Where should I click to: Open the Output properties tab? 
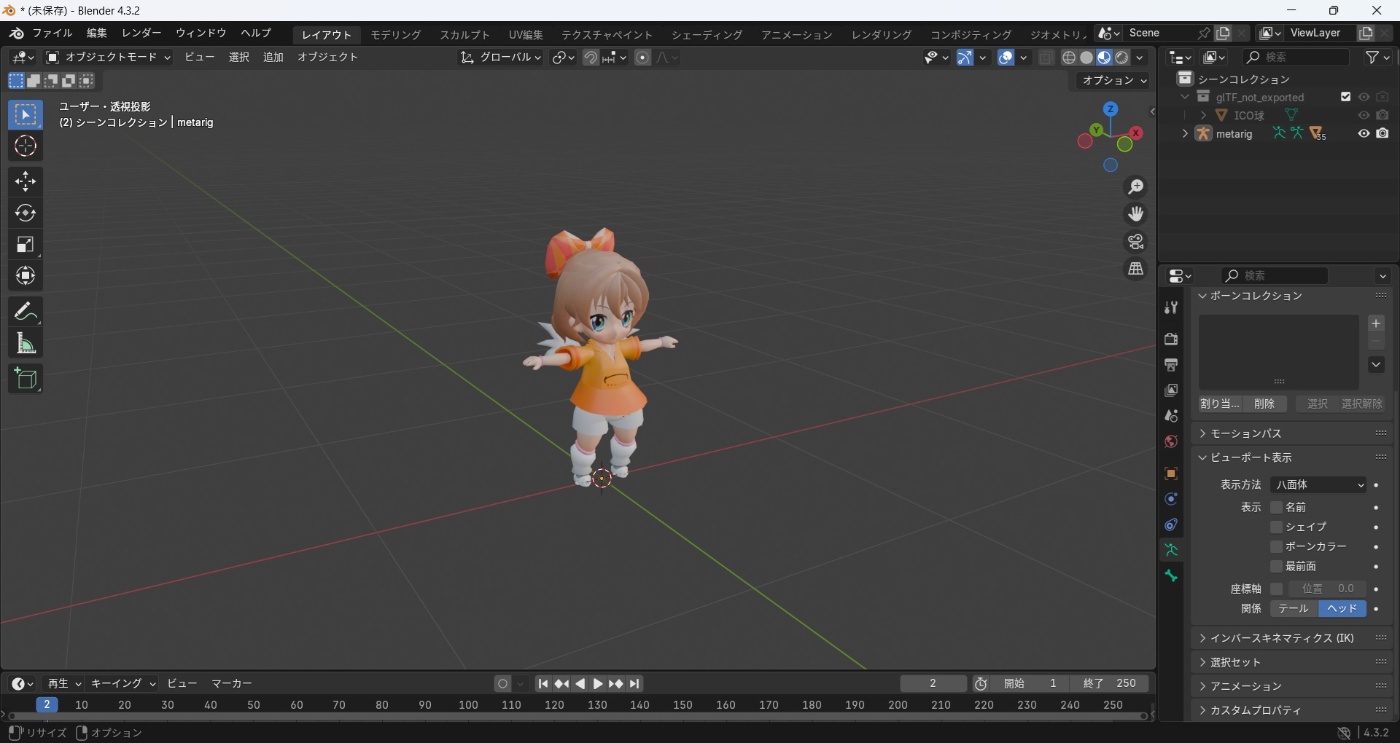coord(1171,365)
